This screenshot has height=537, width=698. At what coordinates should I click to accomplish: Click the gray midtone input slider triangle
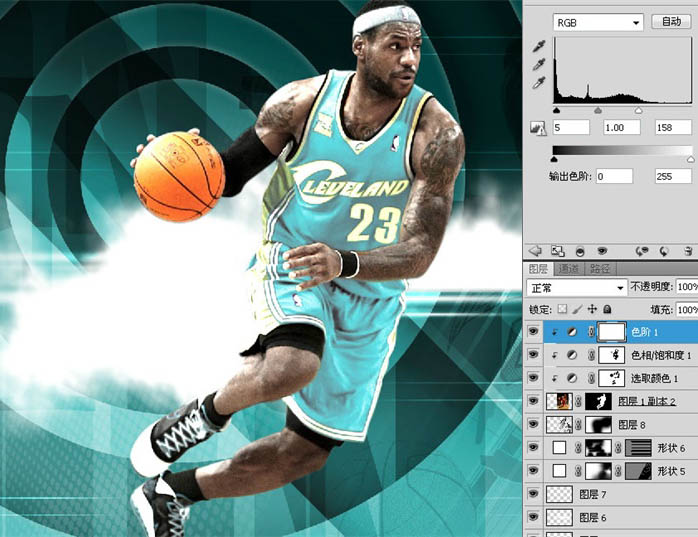point(598,110)
